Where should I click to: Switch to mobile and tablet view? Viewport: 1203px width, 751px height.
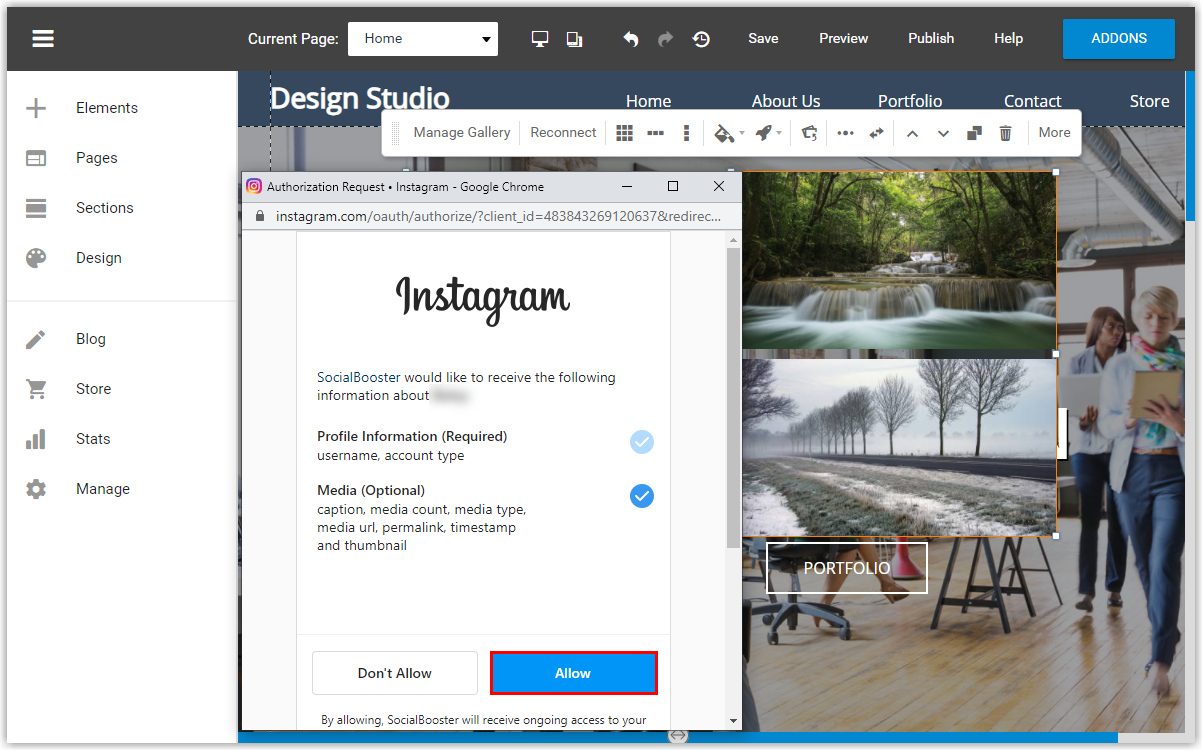pyautogui.click(x=574, y=39)
